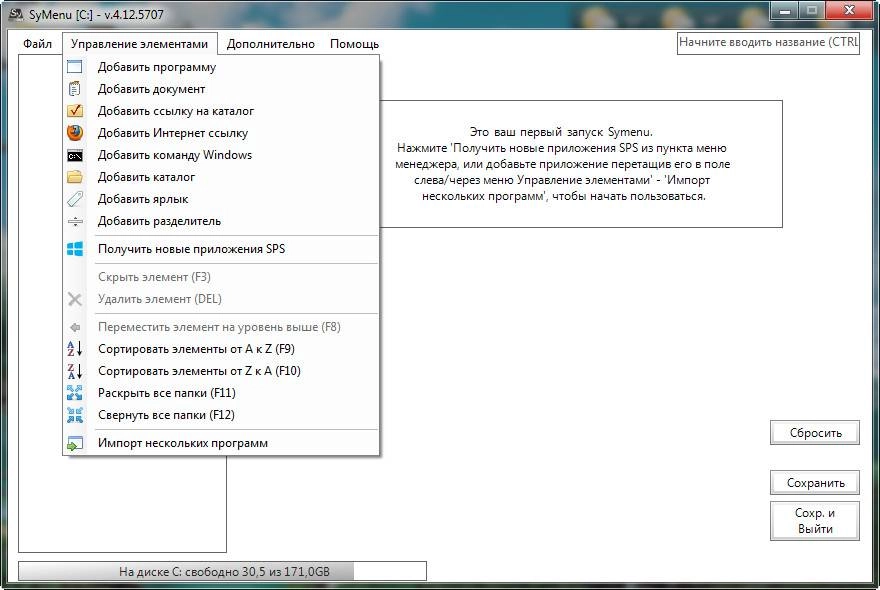Image resolution: width=880 pixels, height=590 pixels.
Task: Select Получить новые приложения SPS
Action: click(x=221, y=249)
